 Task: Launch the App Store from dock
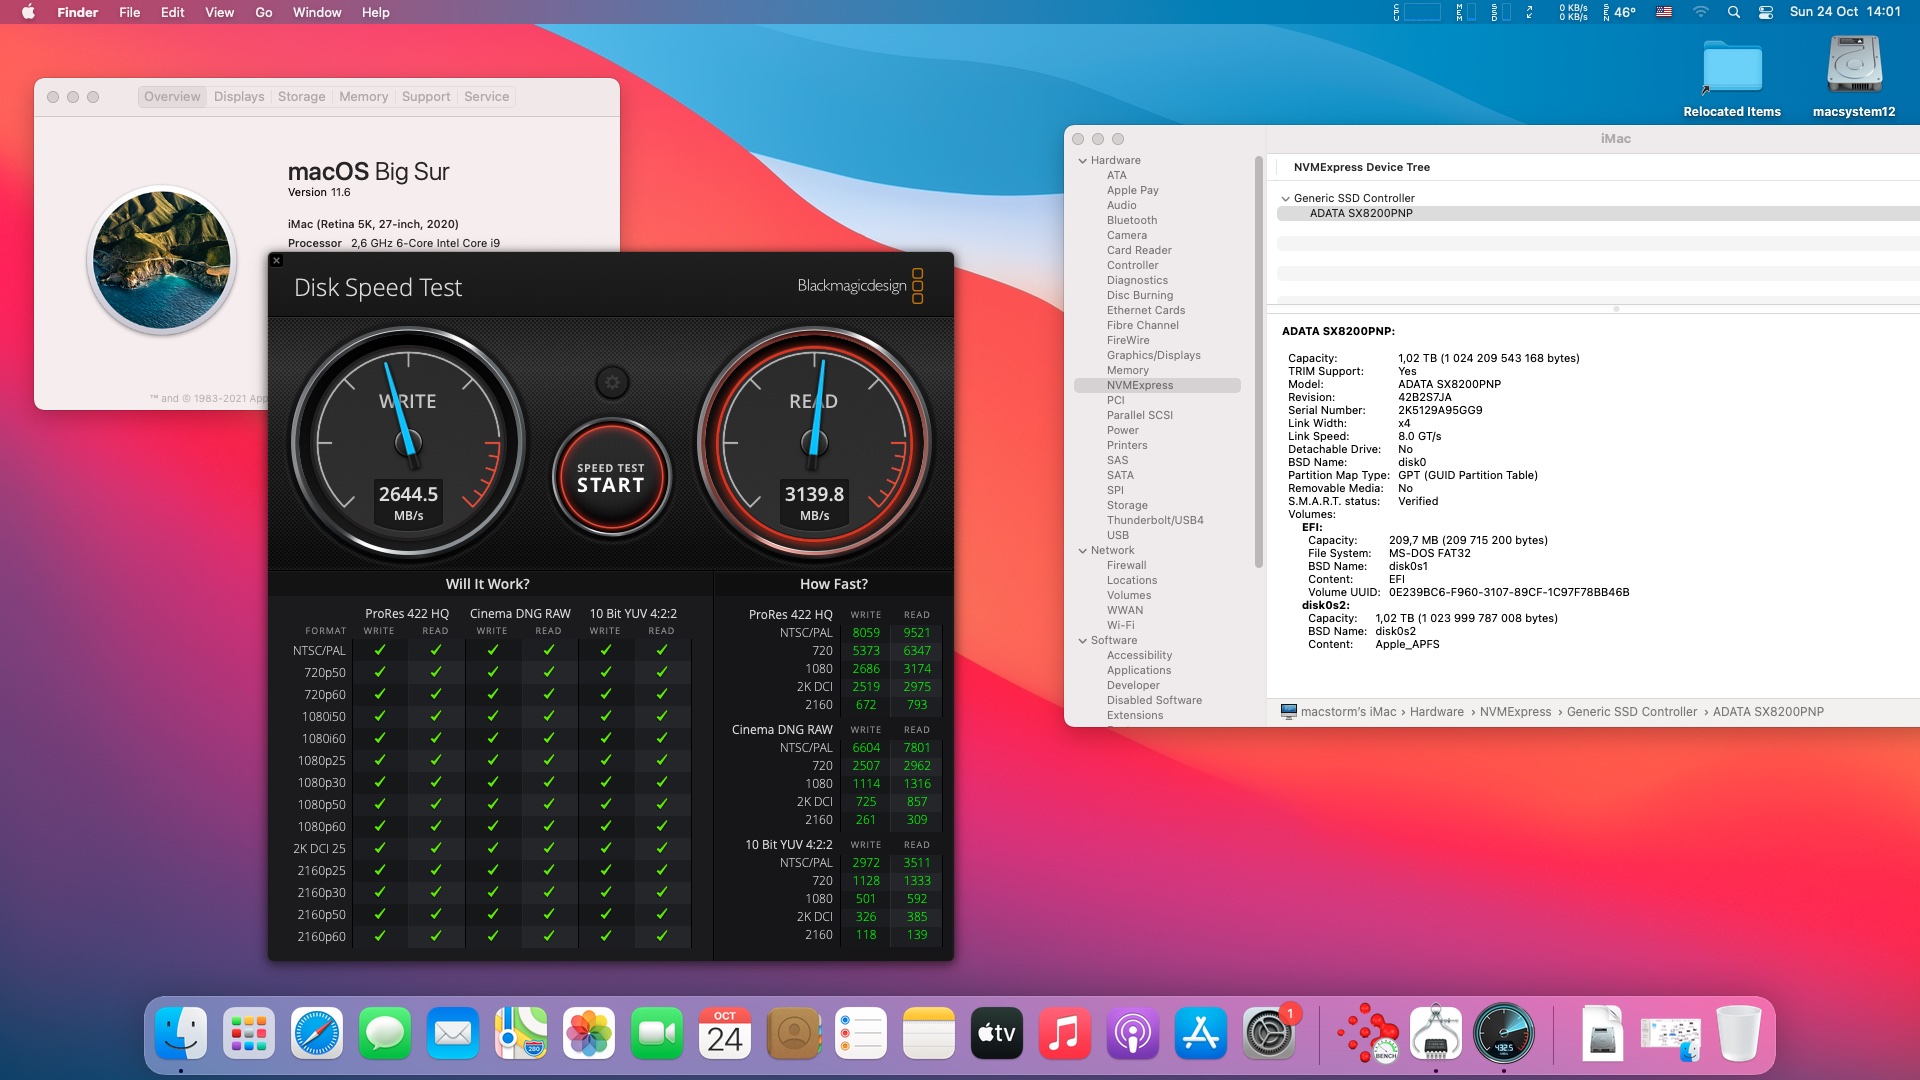click(1200, 1033)
